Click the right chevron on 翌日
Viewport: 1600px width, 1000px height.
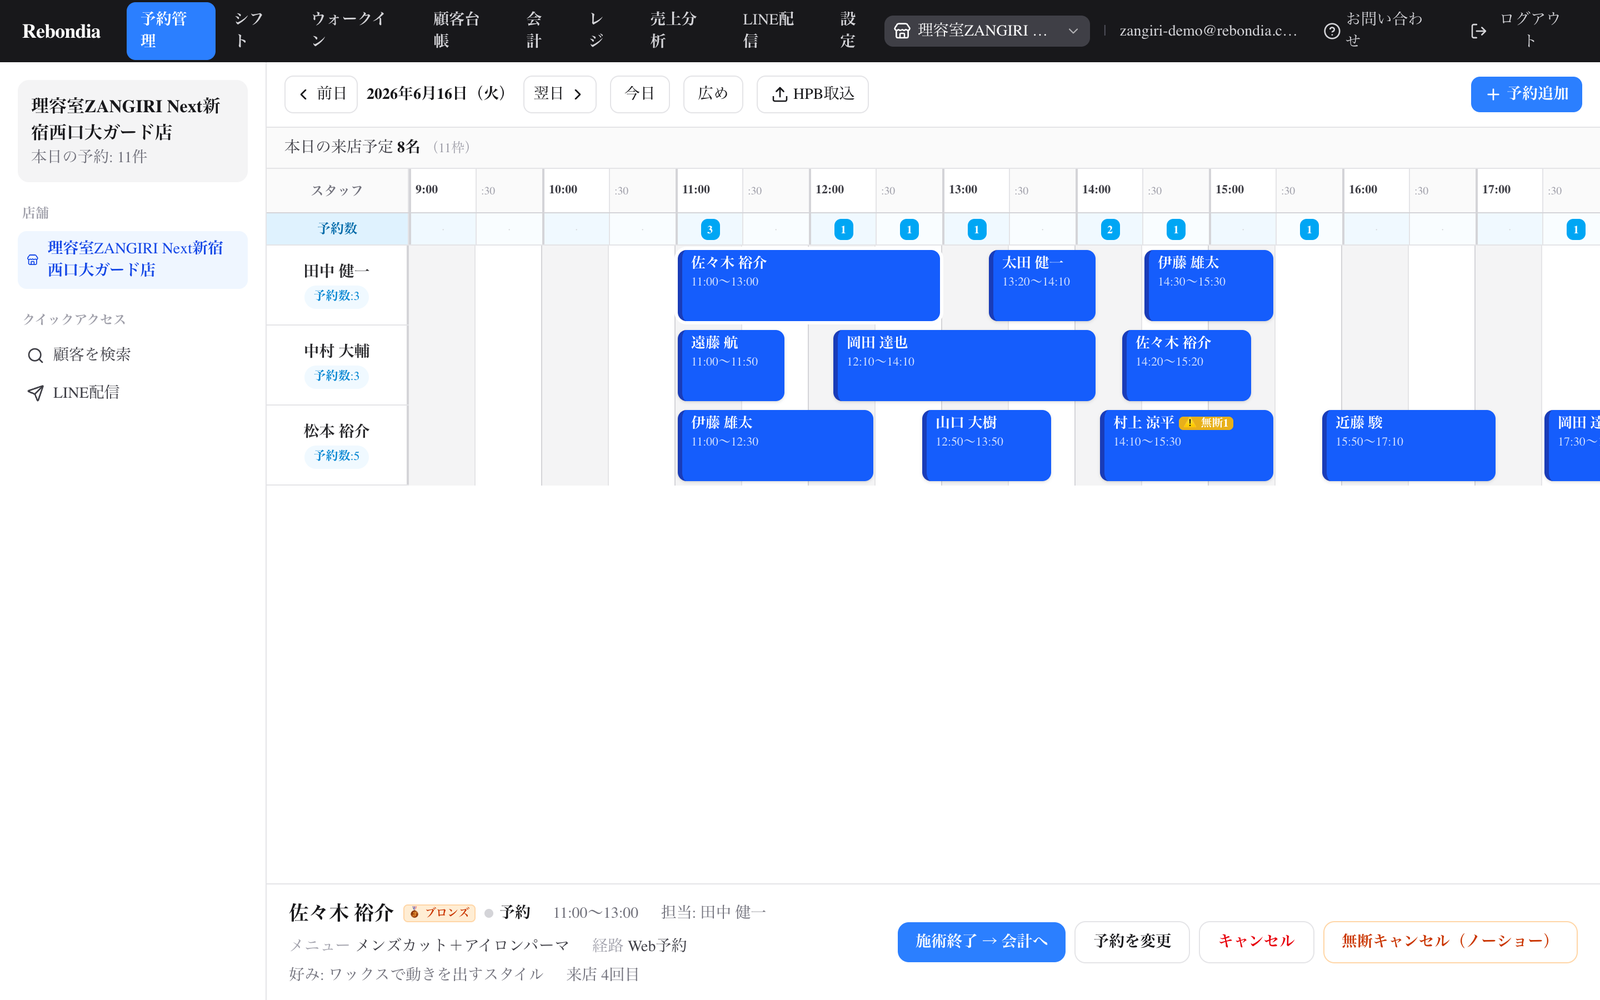click(577, 94)
